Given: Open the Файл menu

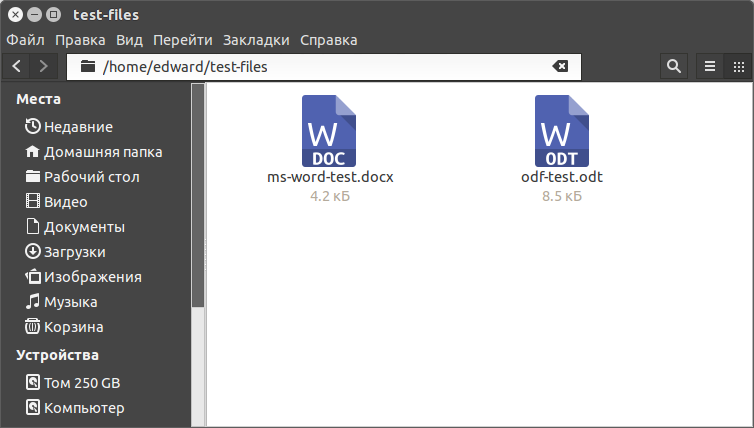Looking at the screenshot, I should pos(25,40).
